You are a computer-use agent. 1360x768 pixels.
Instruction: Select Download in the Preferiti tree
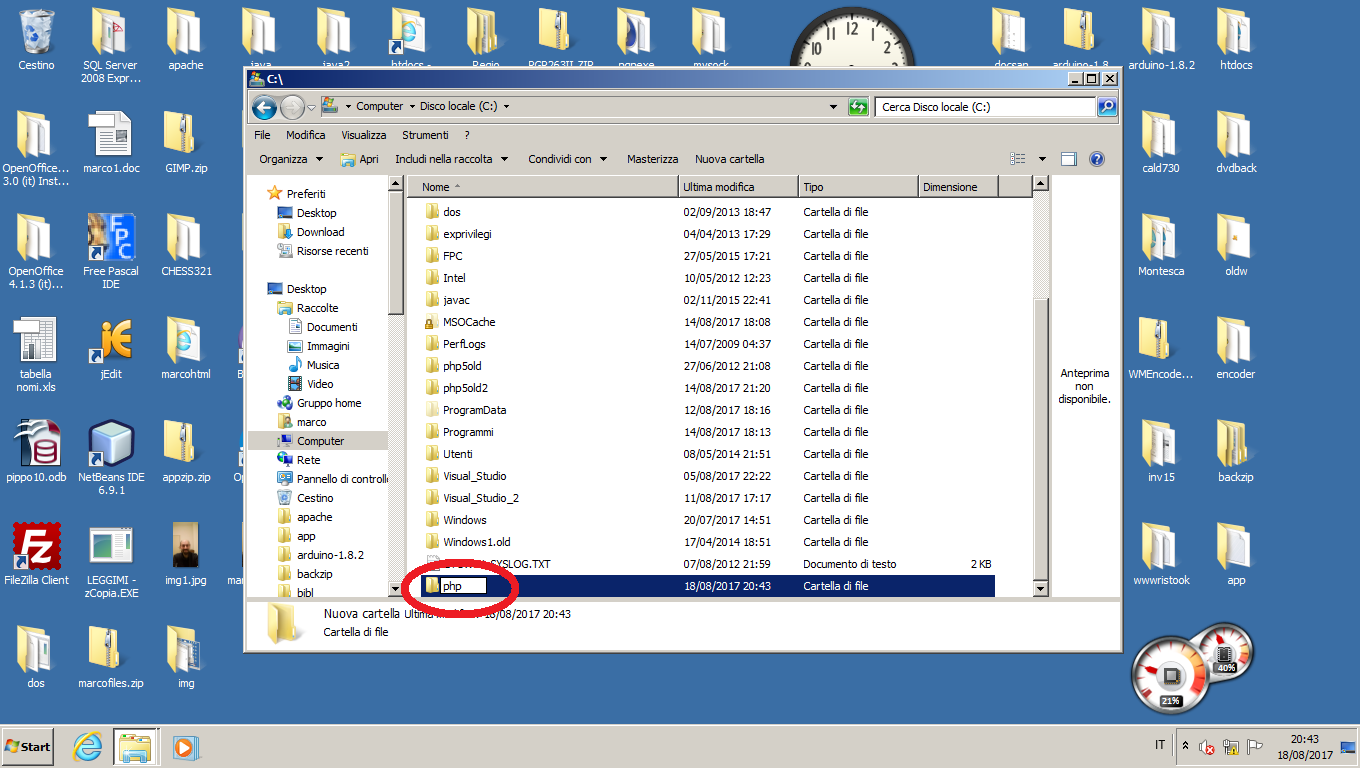[x=320, y=232]
